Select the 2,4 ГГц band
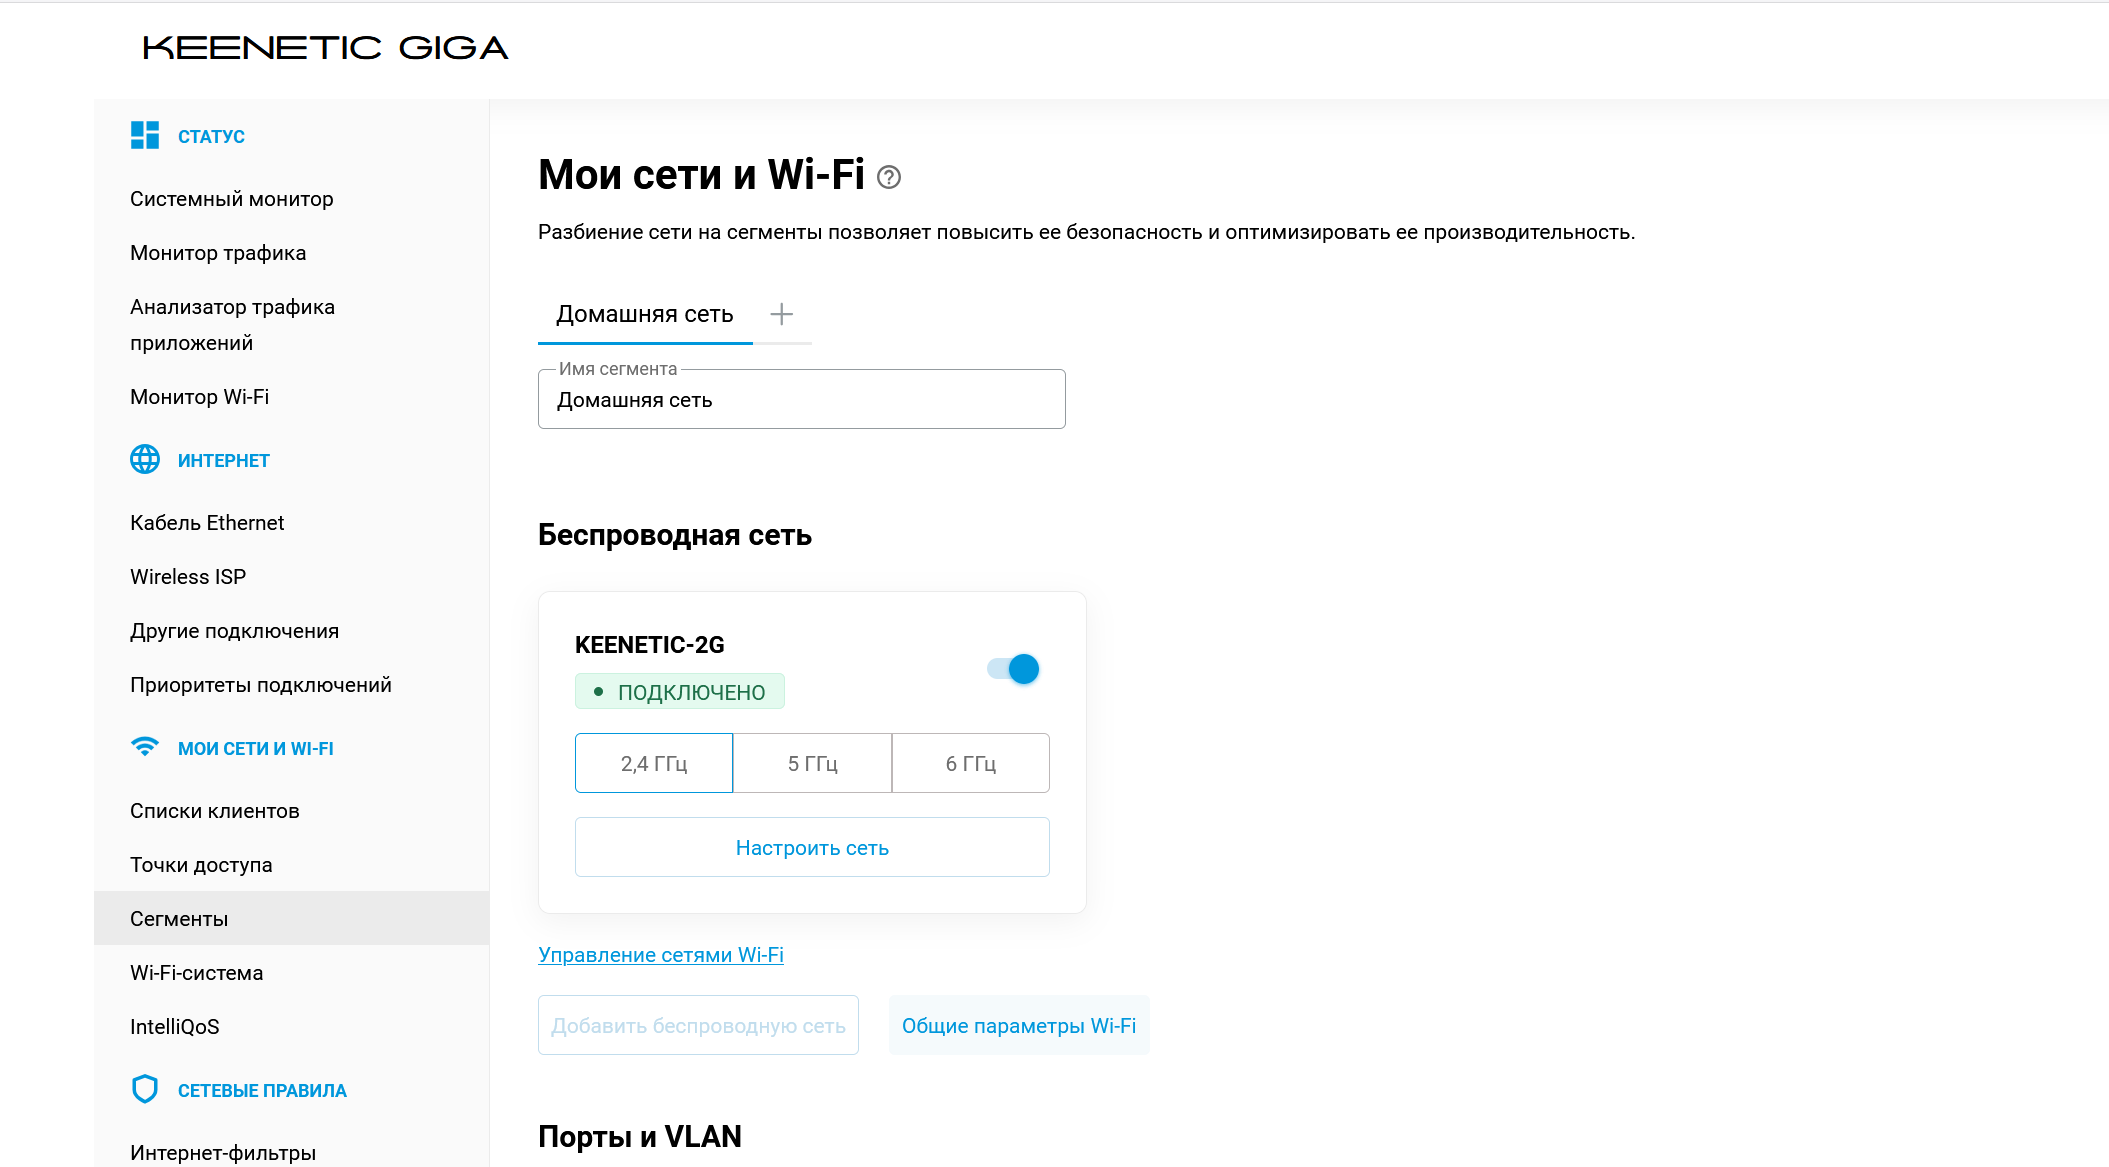Screen dimensions: 2109x1167 coord(654,764)
